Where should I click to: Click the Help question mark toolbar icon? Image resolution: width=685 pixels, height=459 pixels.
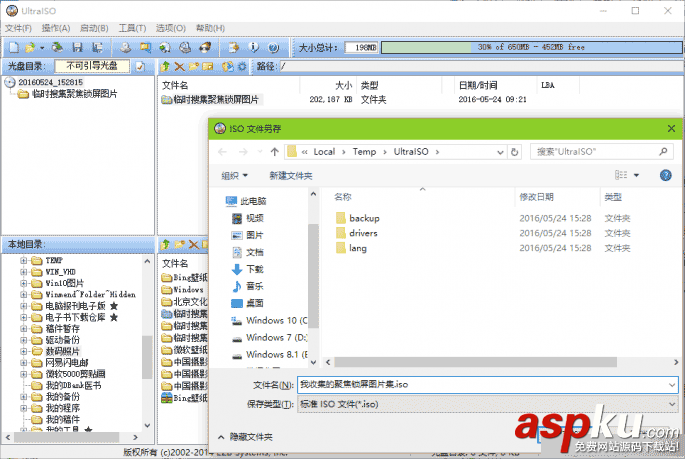[273, 47]
